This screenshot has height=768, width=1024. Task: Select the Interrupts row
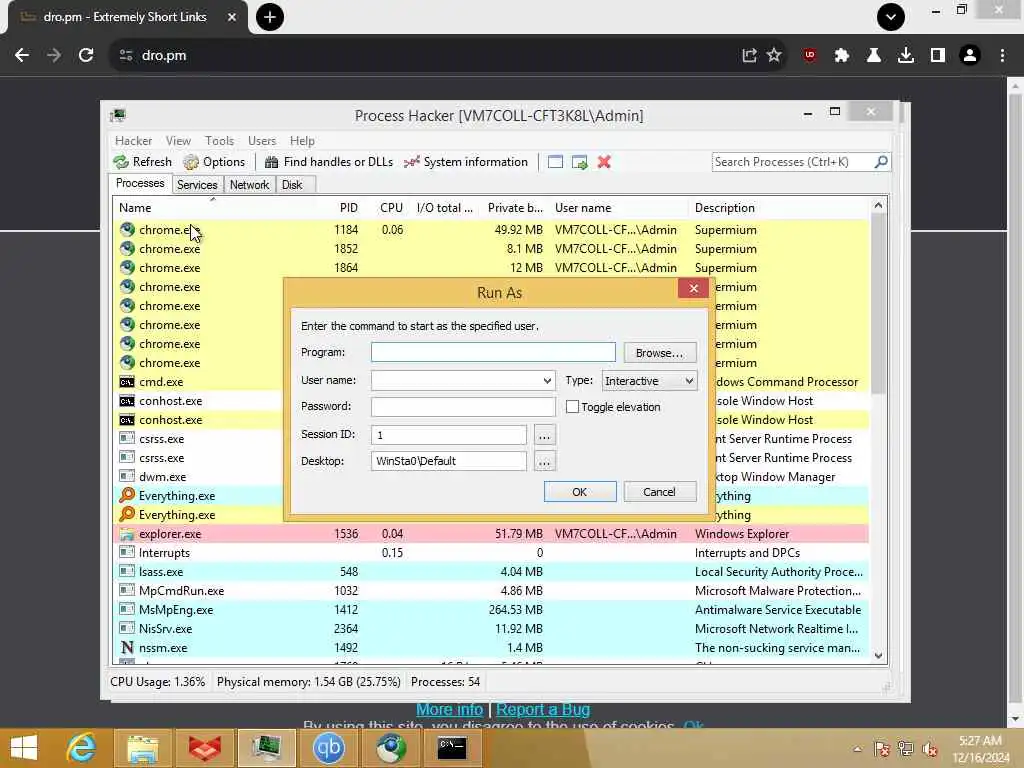pyautogui.click(x=491, y=552)
